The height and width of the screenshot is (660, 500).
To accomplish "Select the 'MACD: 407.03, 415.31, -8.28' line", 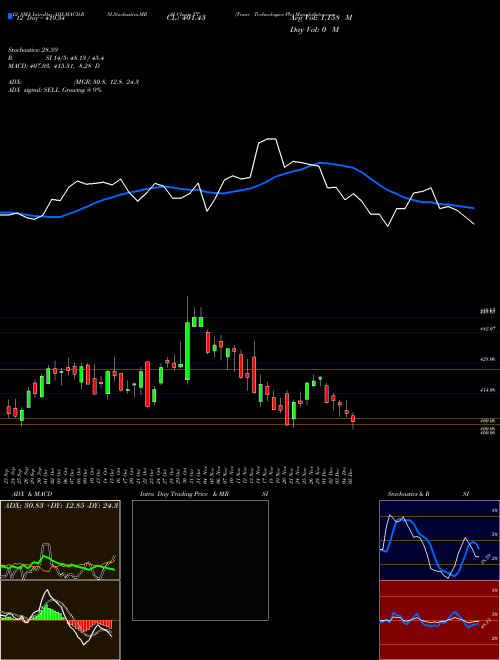I will coord(54,66).
